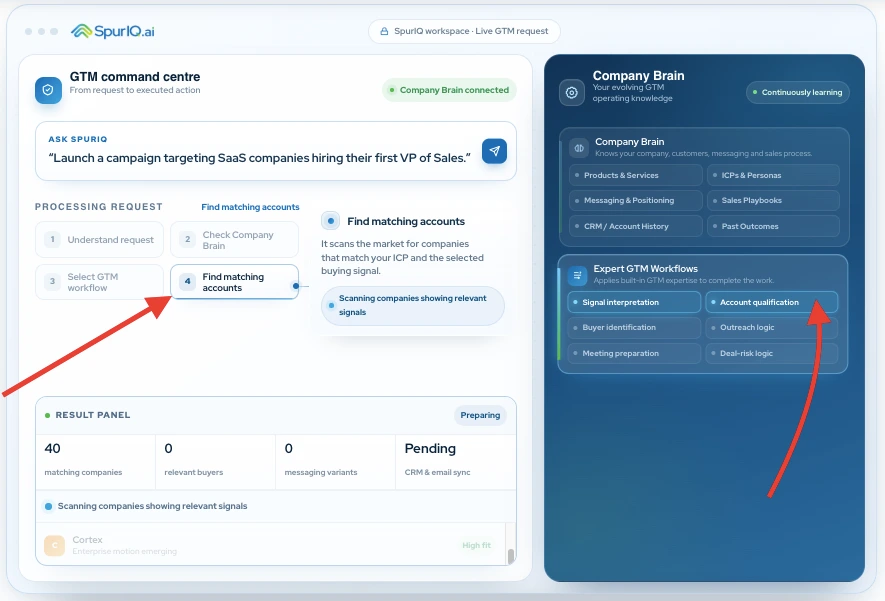885x601 pixels.
Task: Click the RESULT PANEL heading
Action: click(93, 415)
